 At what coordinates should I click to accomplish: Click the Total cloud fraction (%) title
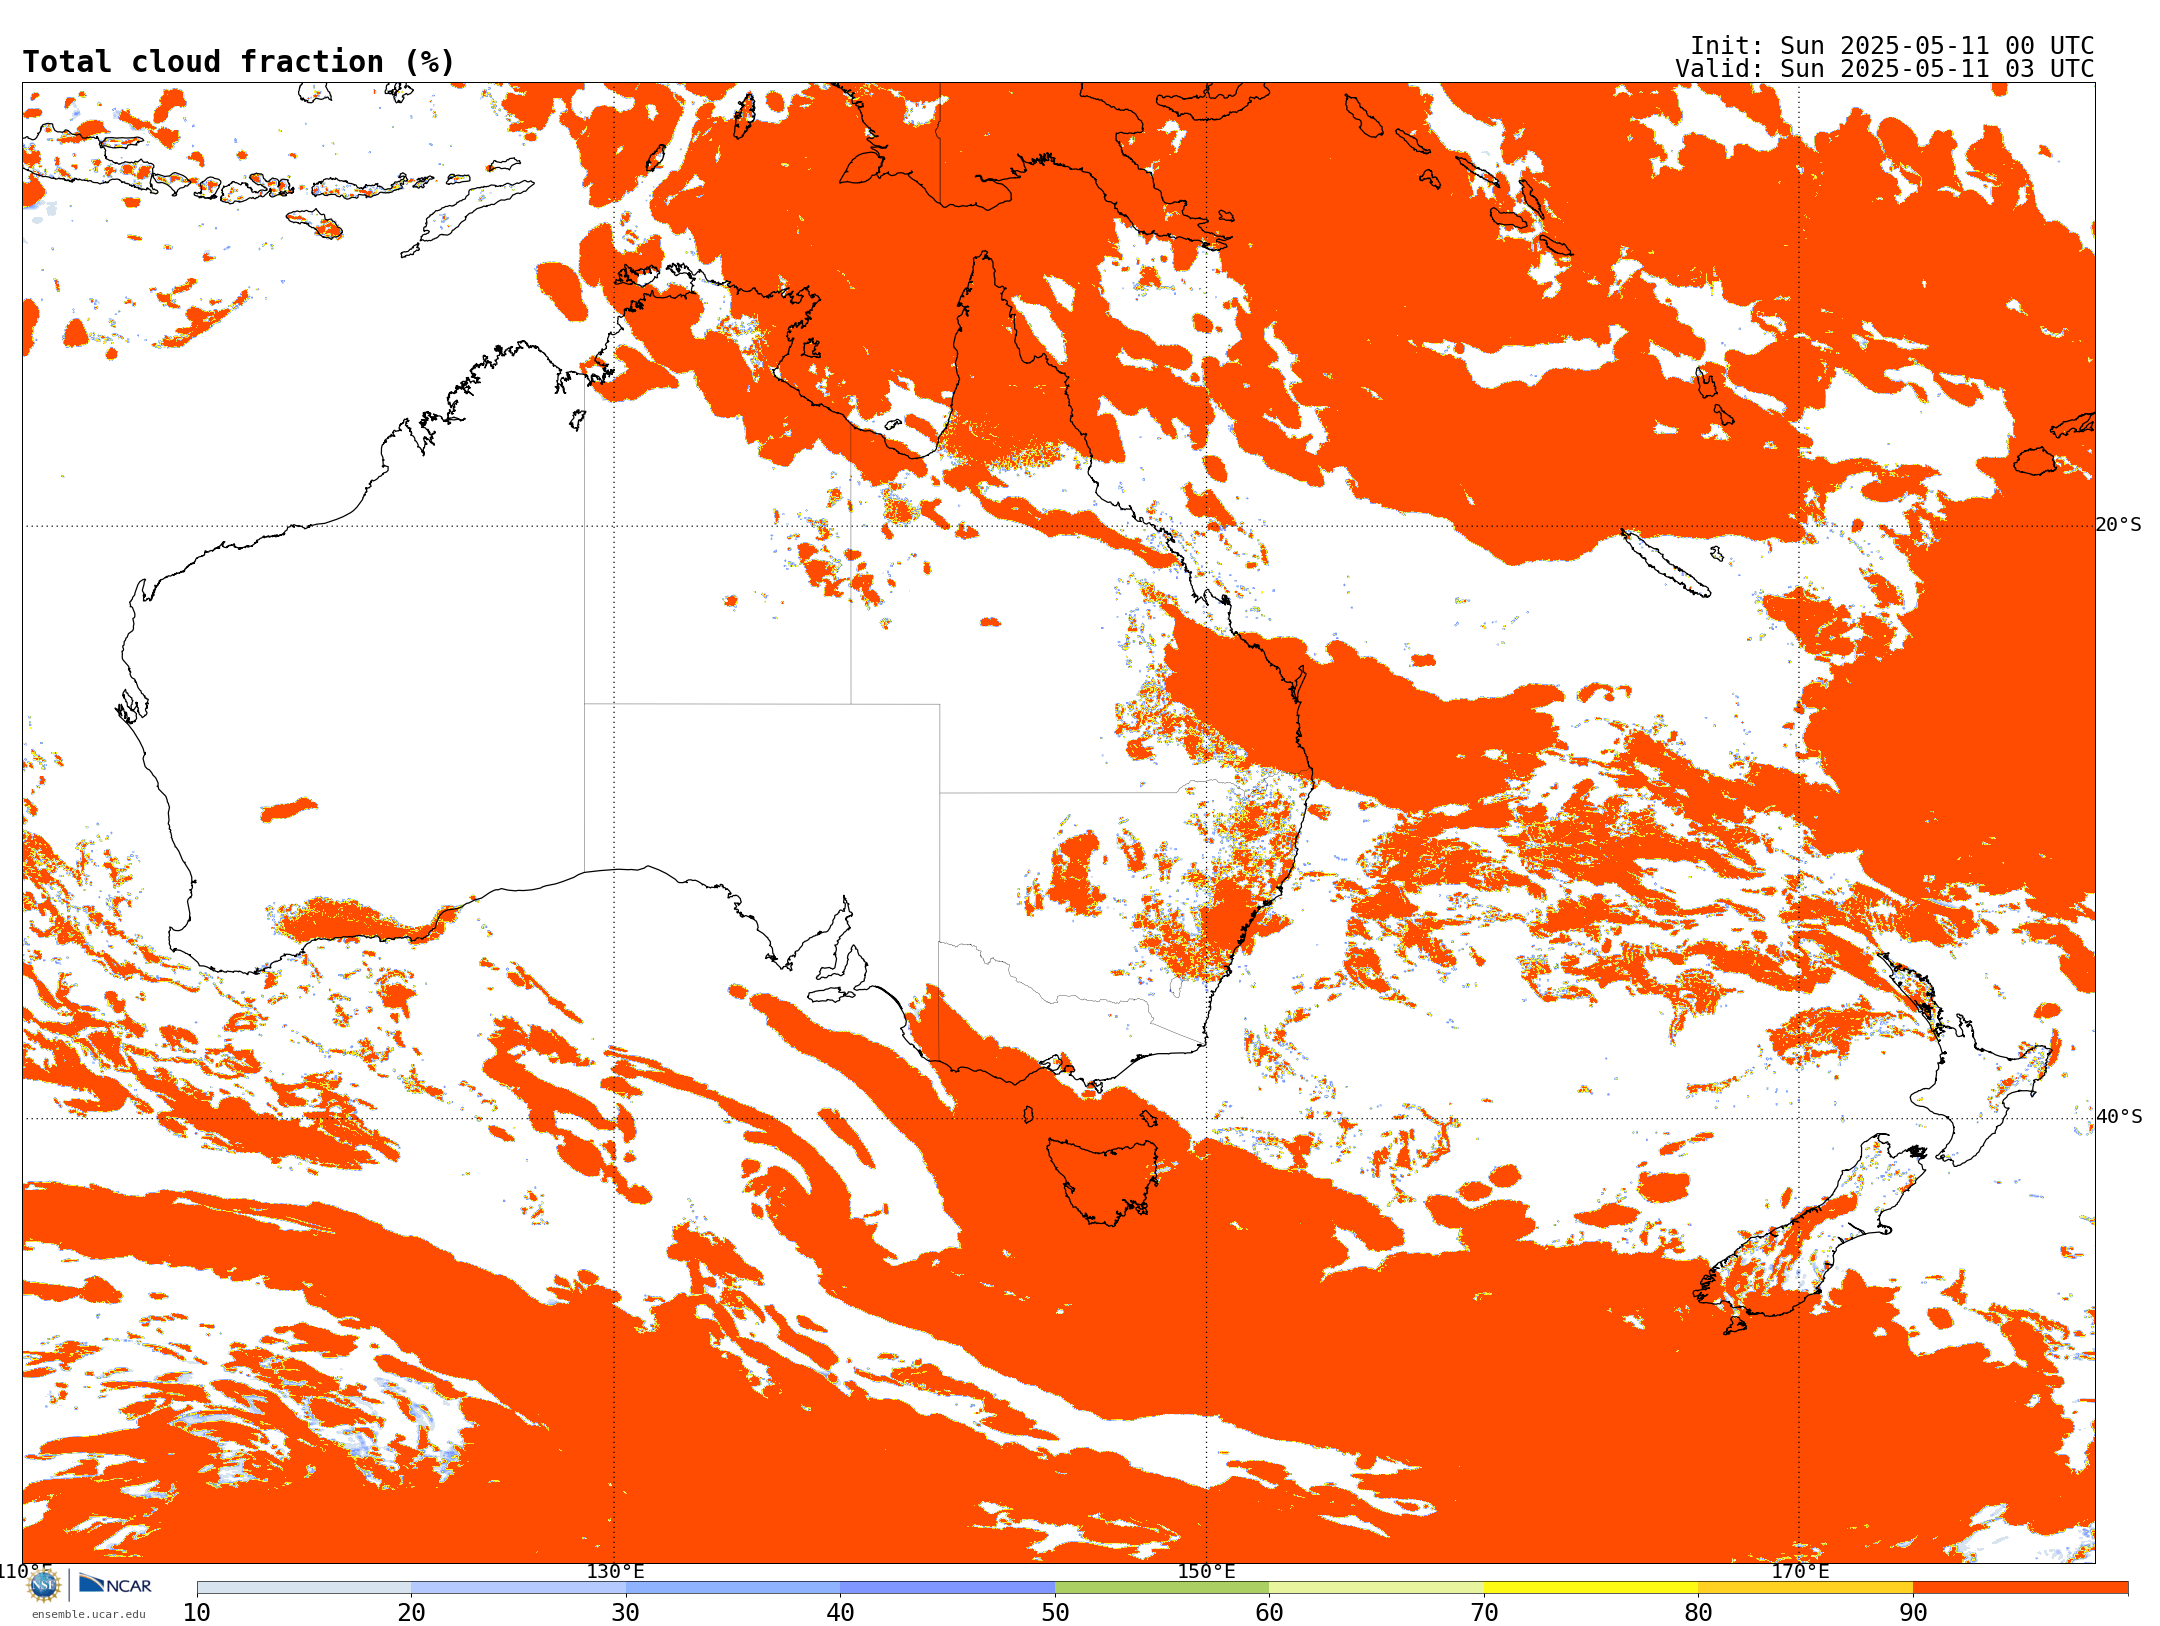coord(239,62)
